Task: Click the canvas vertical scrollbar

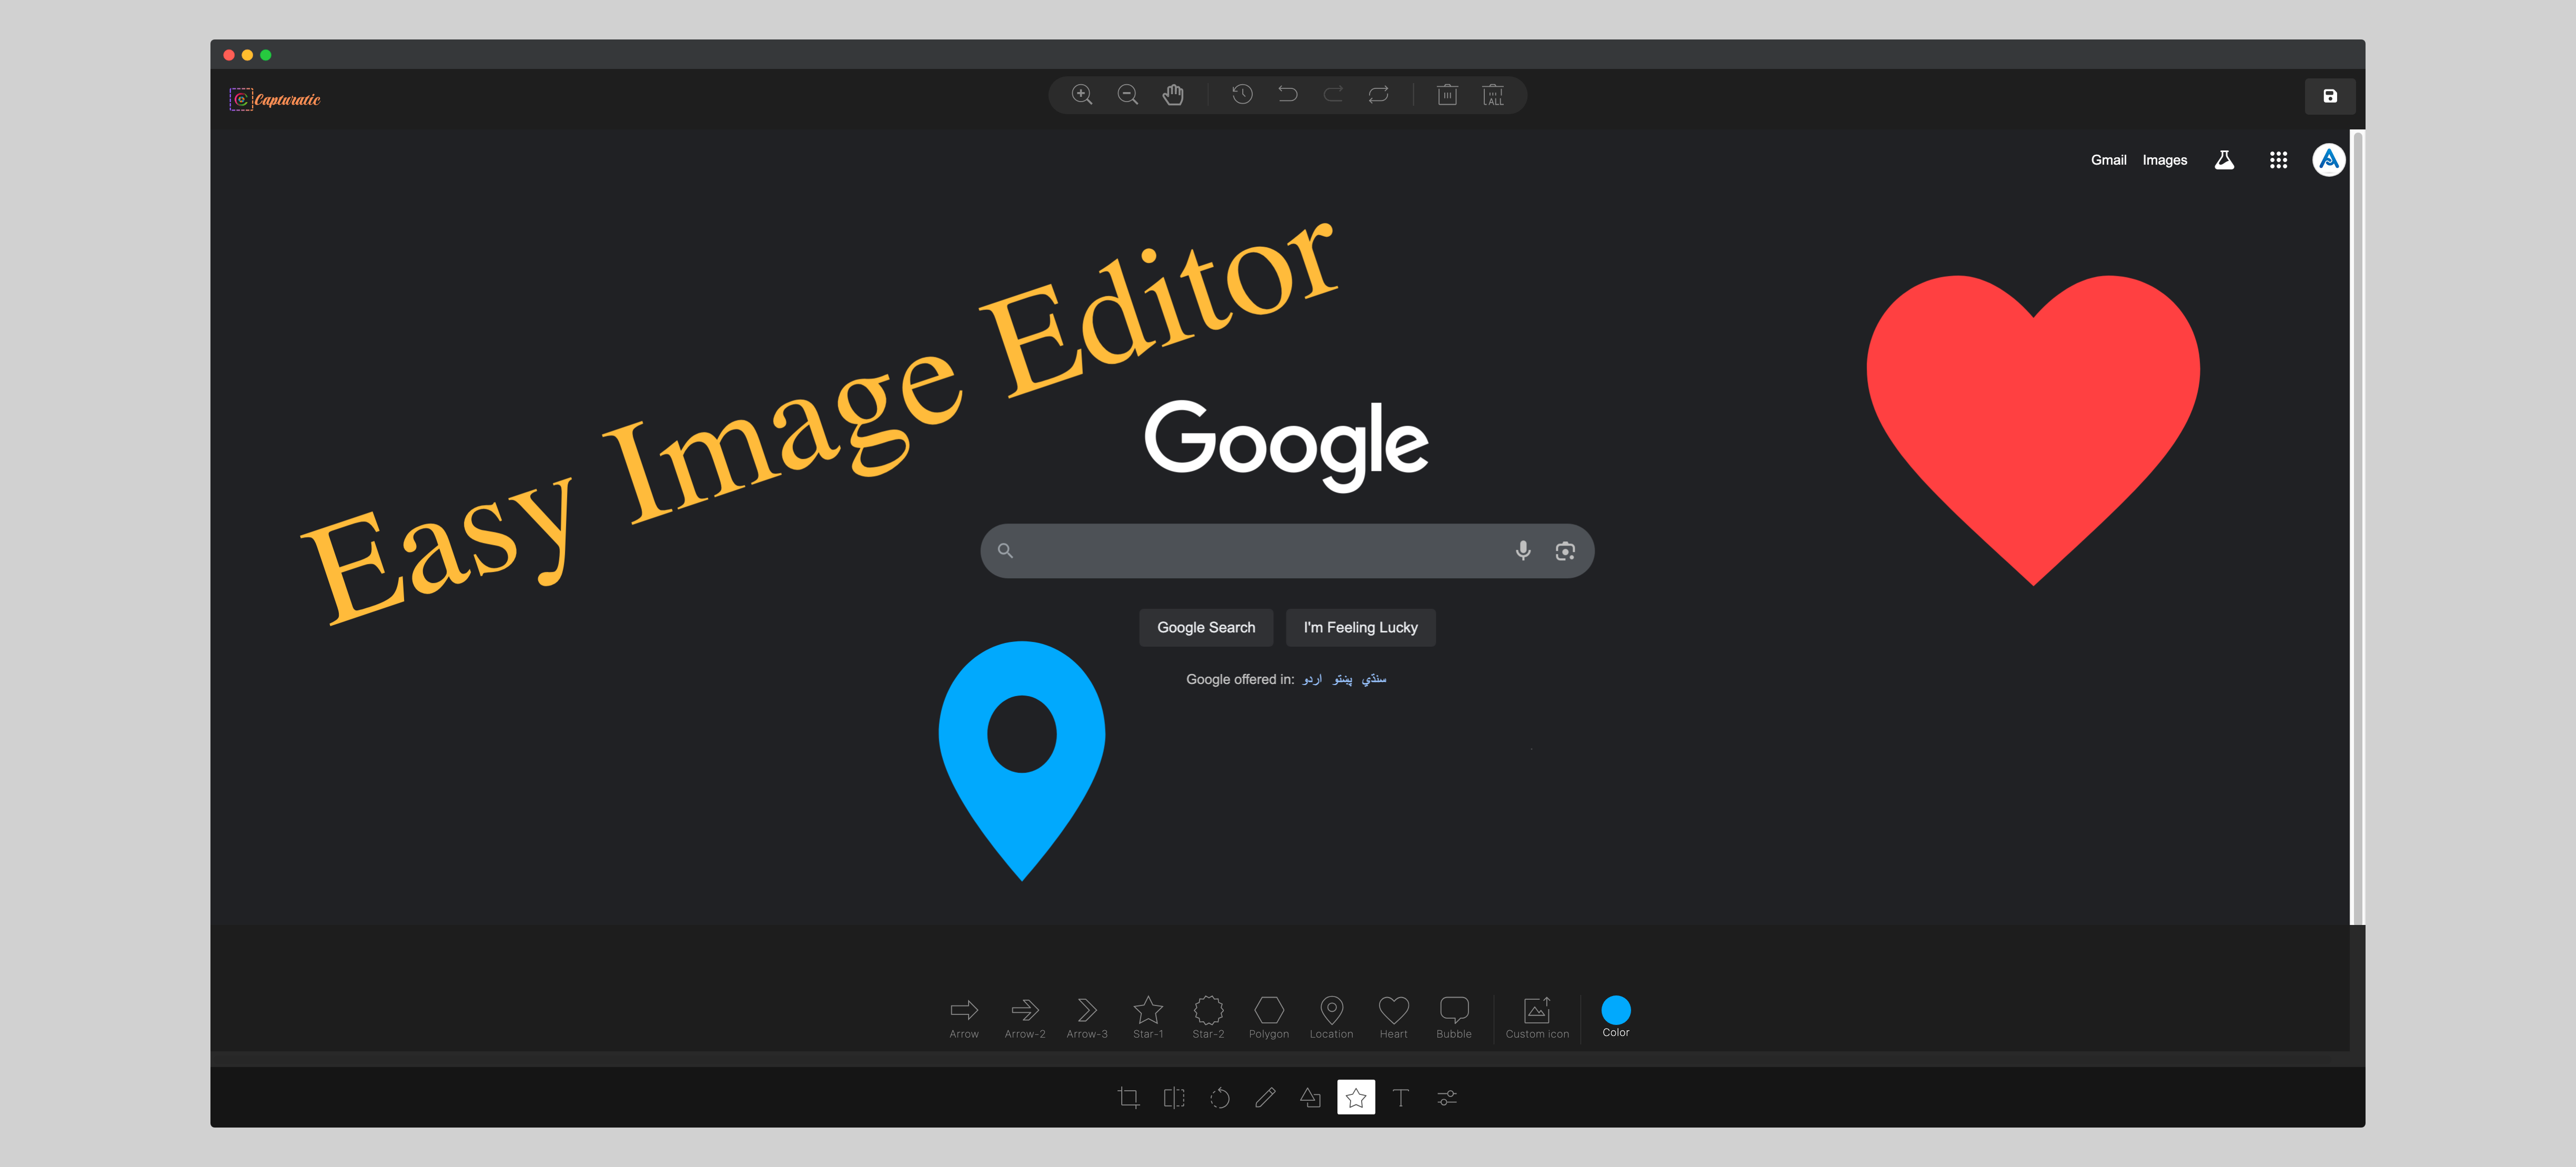Action: [2357, 527]
